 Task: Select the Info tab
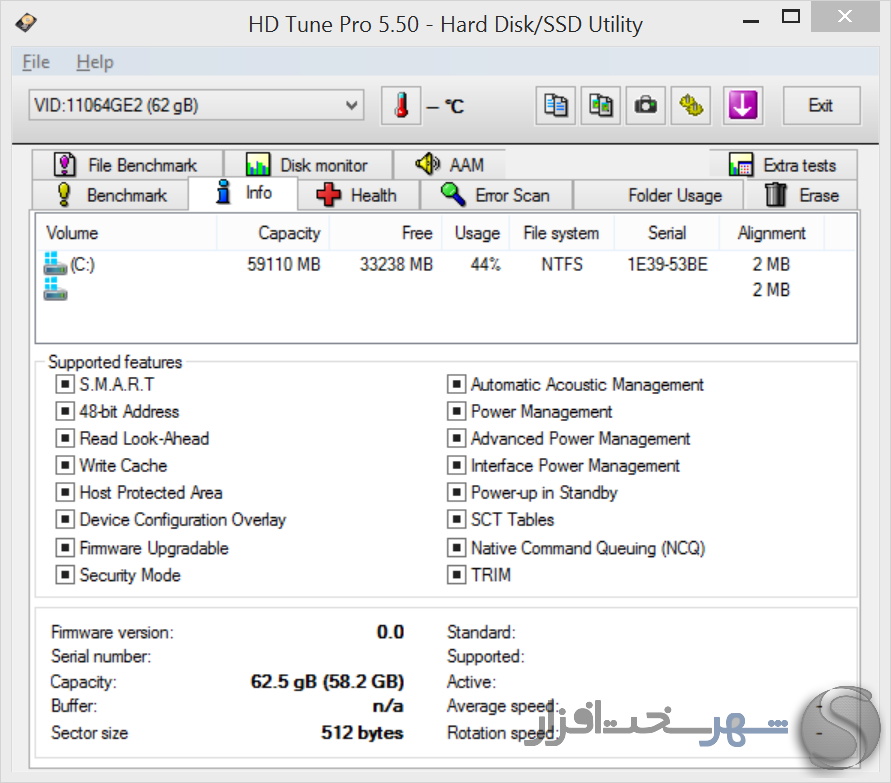(243, 193)
